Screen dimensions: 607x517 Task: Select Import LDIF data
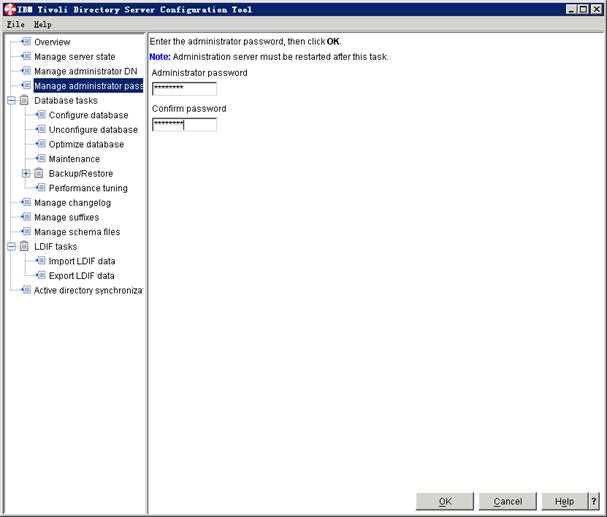point(82,261)
